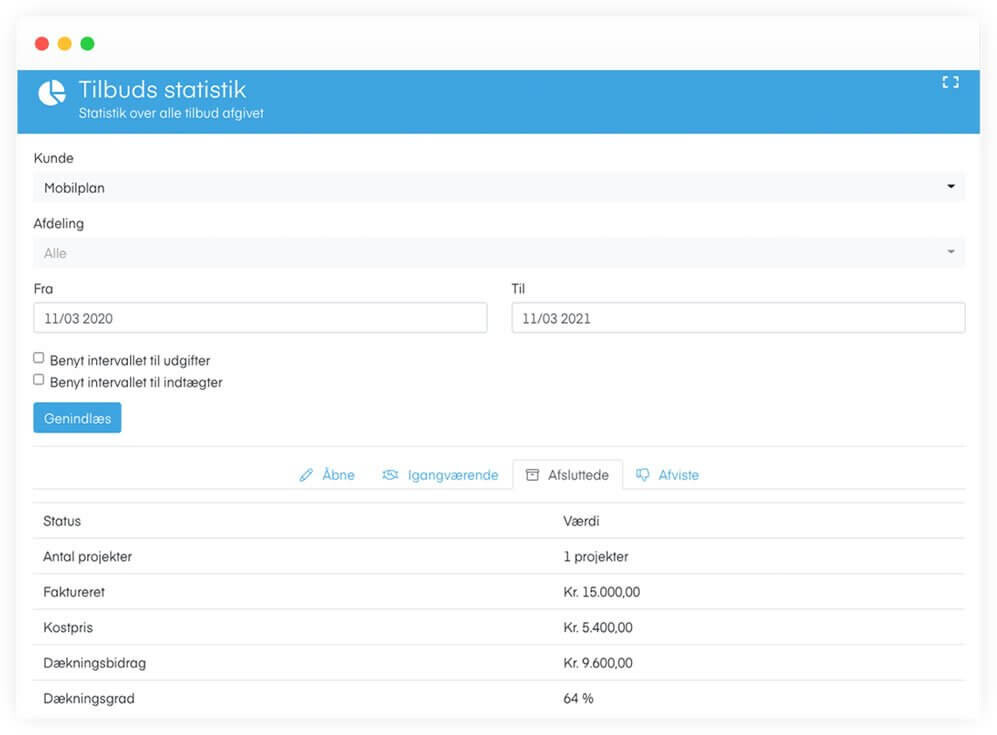The width and height of the screenshot is (997, 735).
Task: Click the thumbs-down icon beside Afviste
Action: tap(643, 475)
